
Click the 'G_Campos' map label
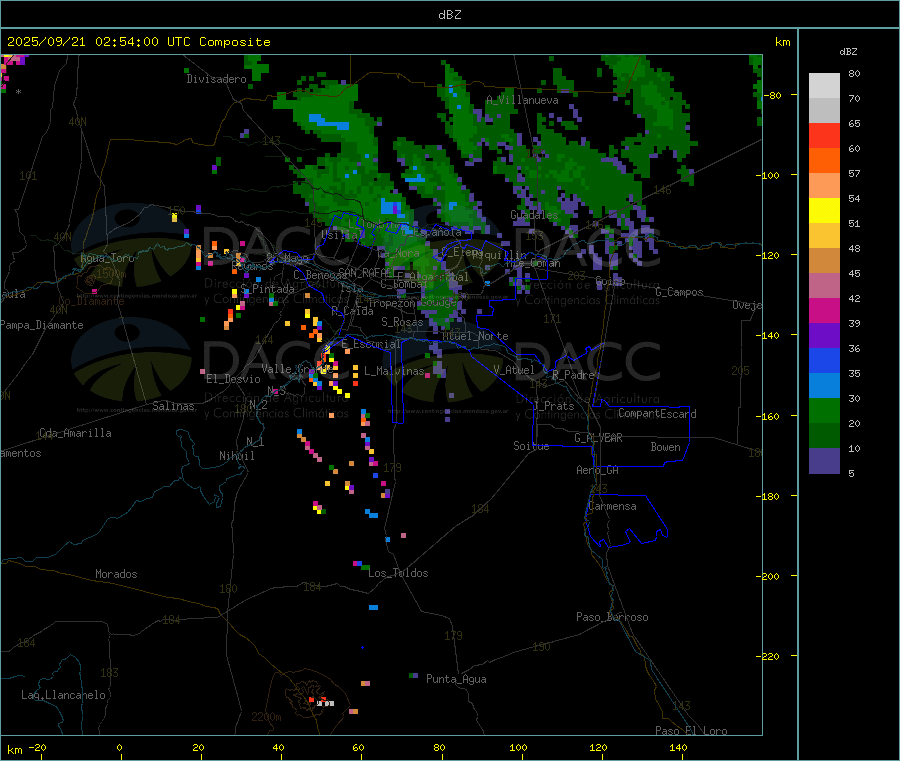[680, 292]
